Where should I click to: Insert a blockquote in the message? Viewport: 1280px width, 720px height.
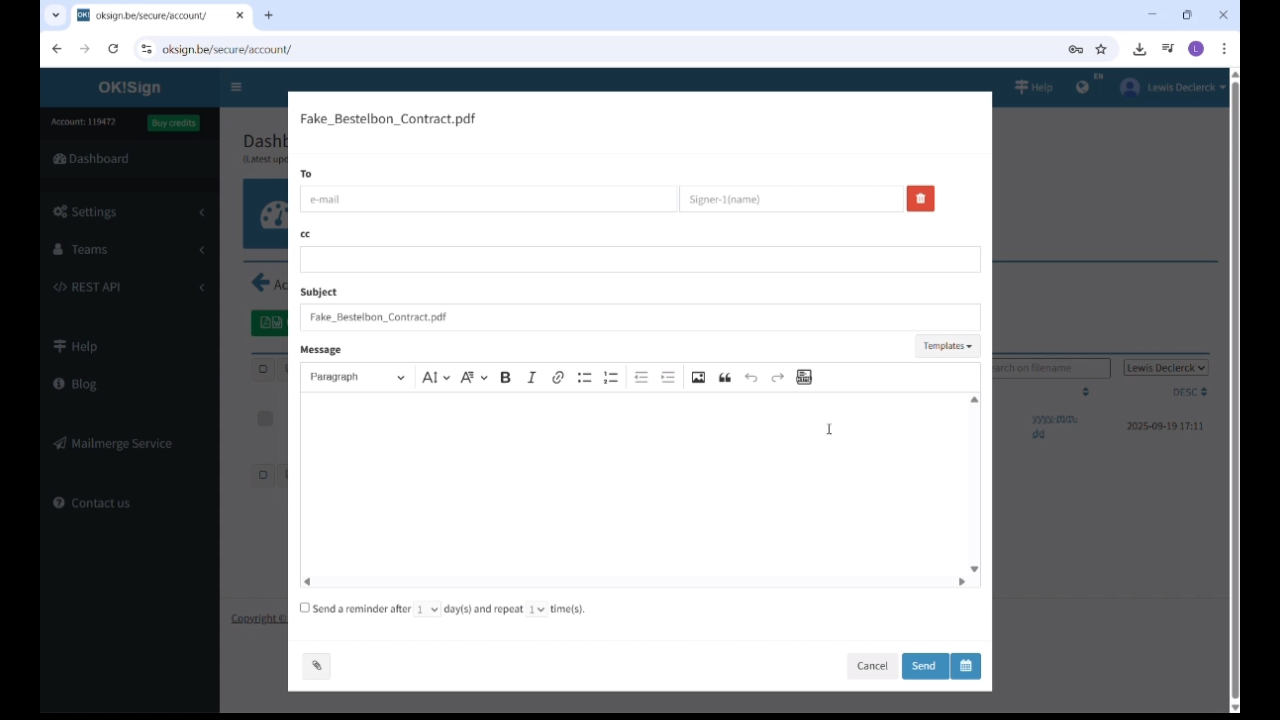click(x=724, y=377)
